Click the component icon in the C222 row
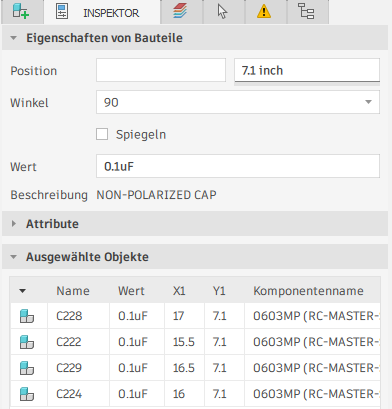The width and height of the screenshot is (392, 409). click(27, 342)
